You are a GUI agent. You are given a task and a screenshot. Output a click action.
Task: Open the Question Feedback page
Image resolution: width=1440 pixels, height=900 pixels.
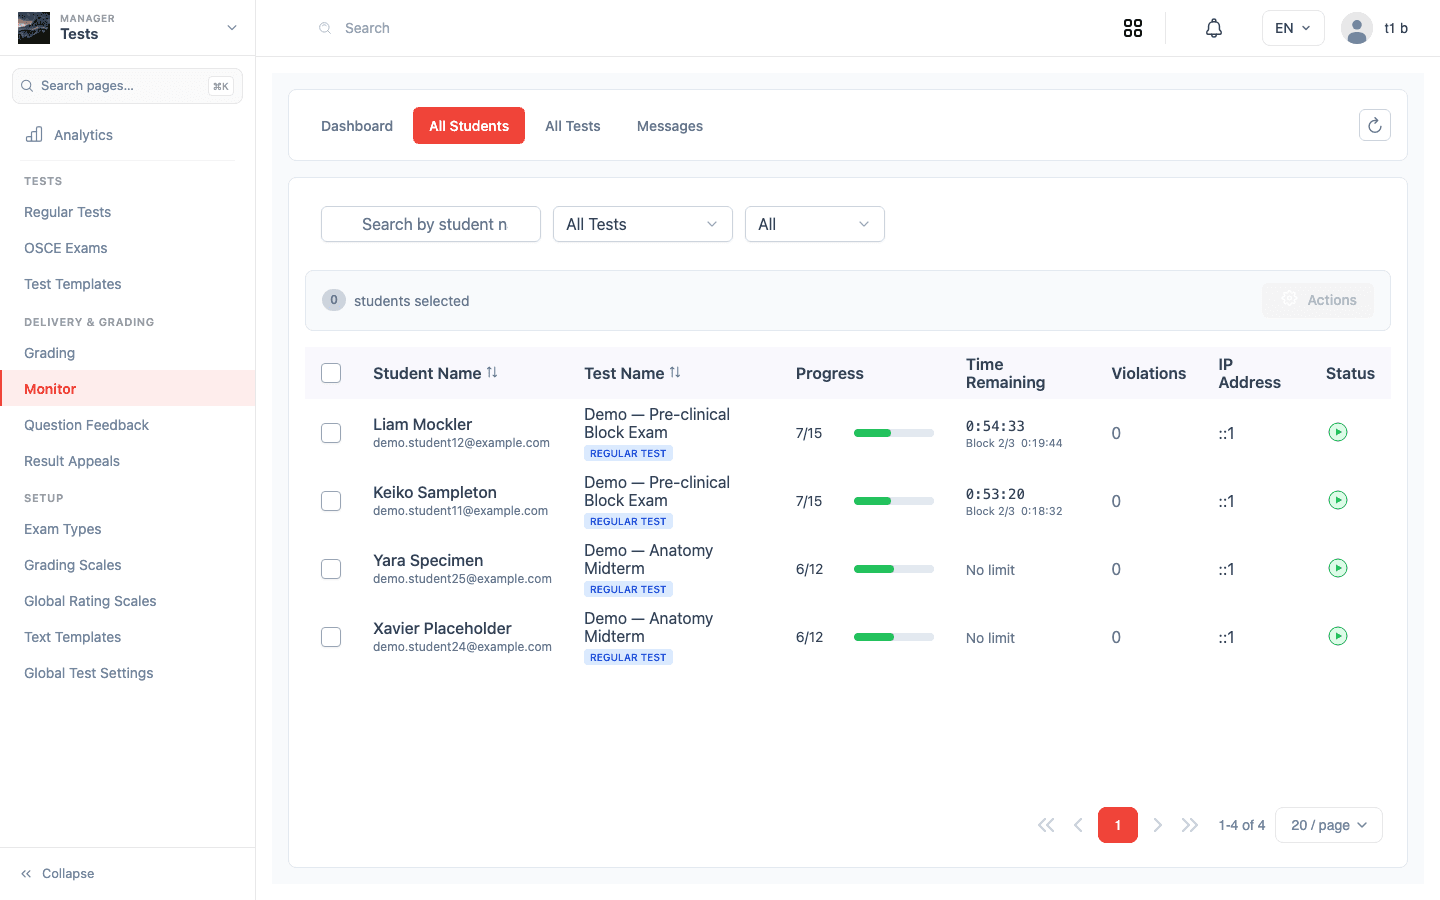128,425
